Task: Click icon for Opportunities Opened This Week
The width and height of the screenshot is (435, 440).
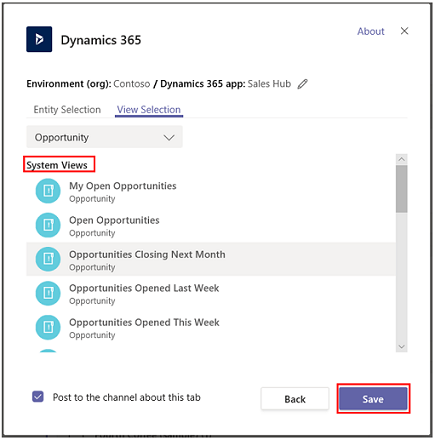Action: coord(48,327)
